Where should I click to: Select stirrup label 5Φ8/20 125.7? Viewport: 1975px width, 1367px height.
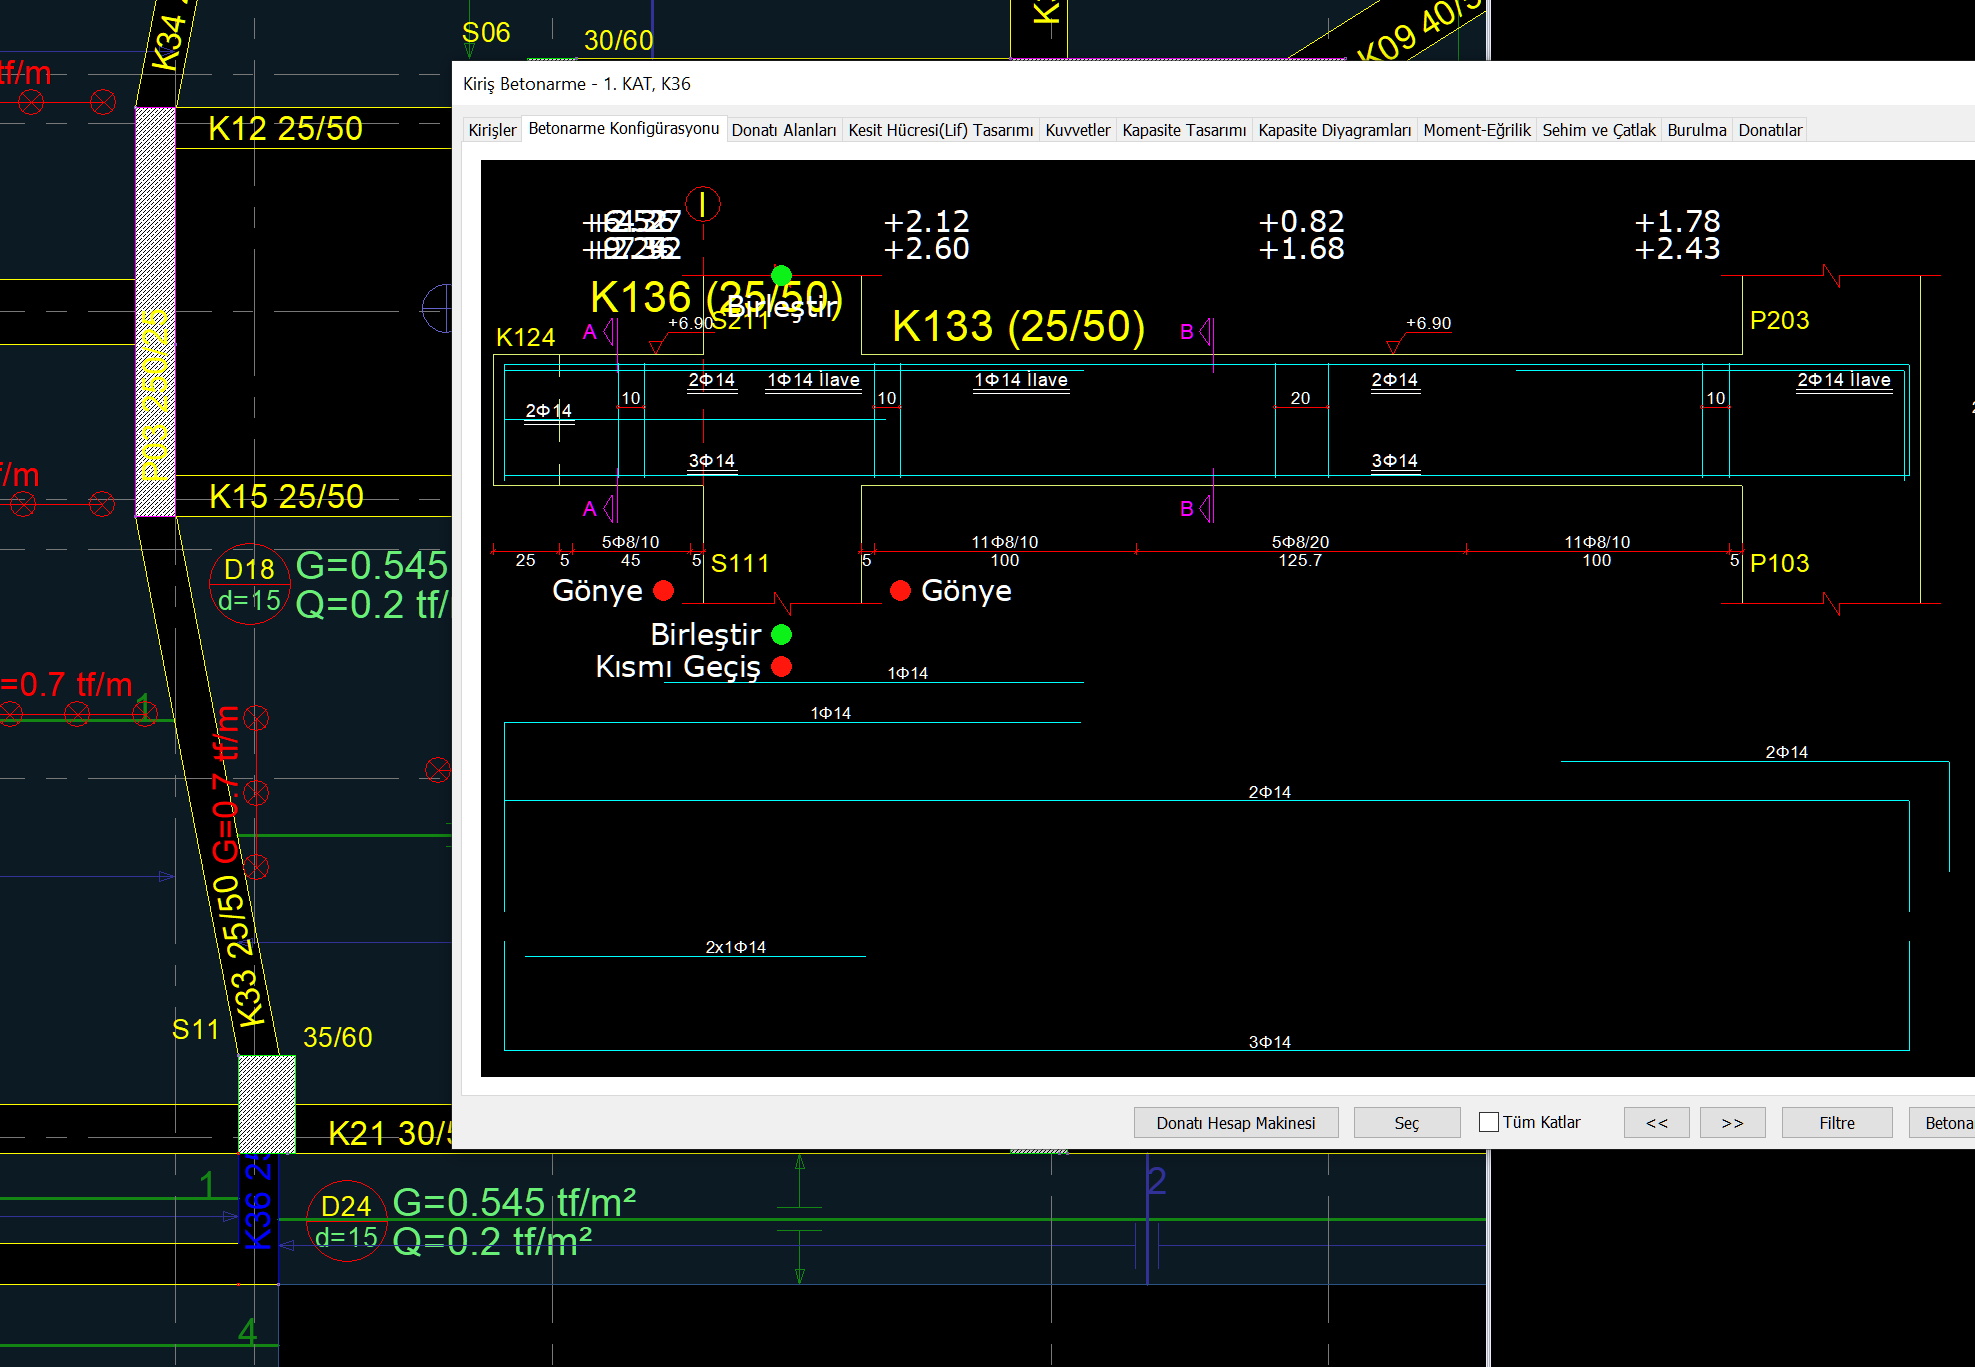(x=1300, y=551)
